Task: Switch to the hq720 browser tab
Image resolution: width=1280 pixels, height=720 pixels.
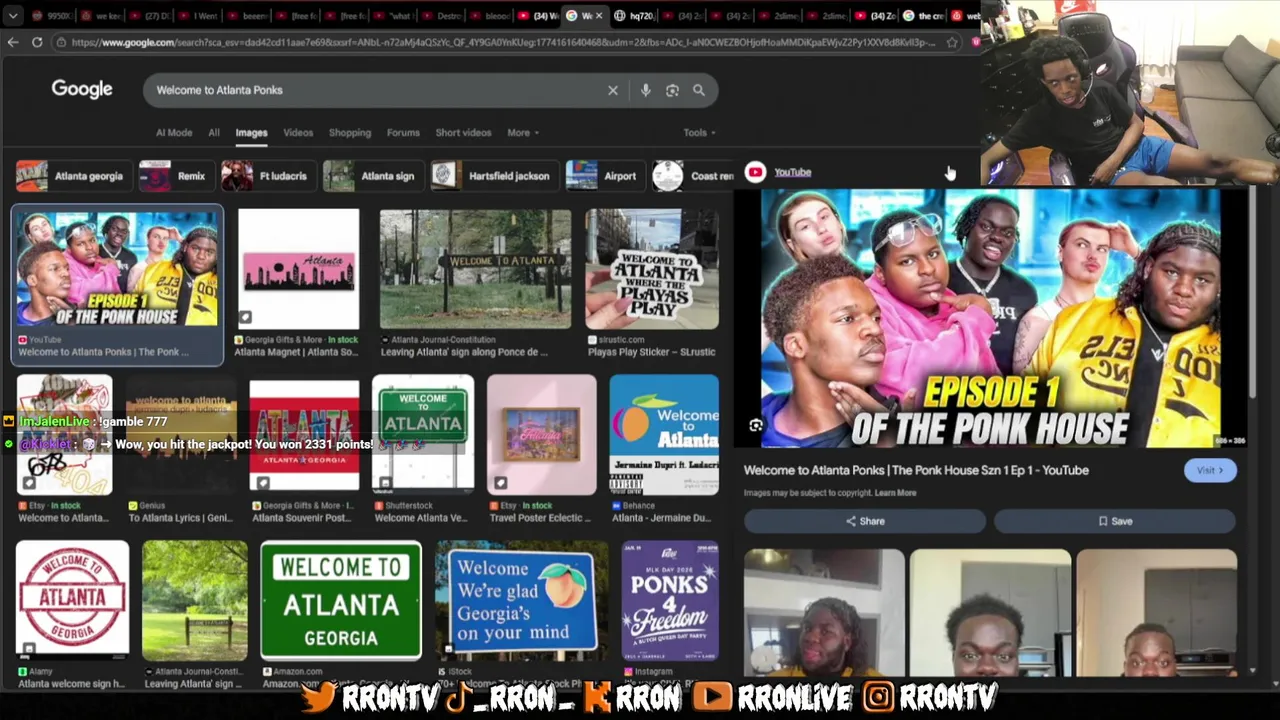Action: pos(634,16)
